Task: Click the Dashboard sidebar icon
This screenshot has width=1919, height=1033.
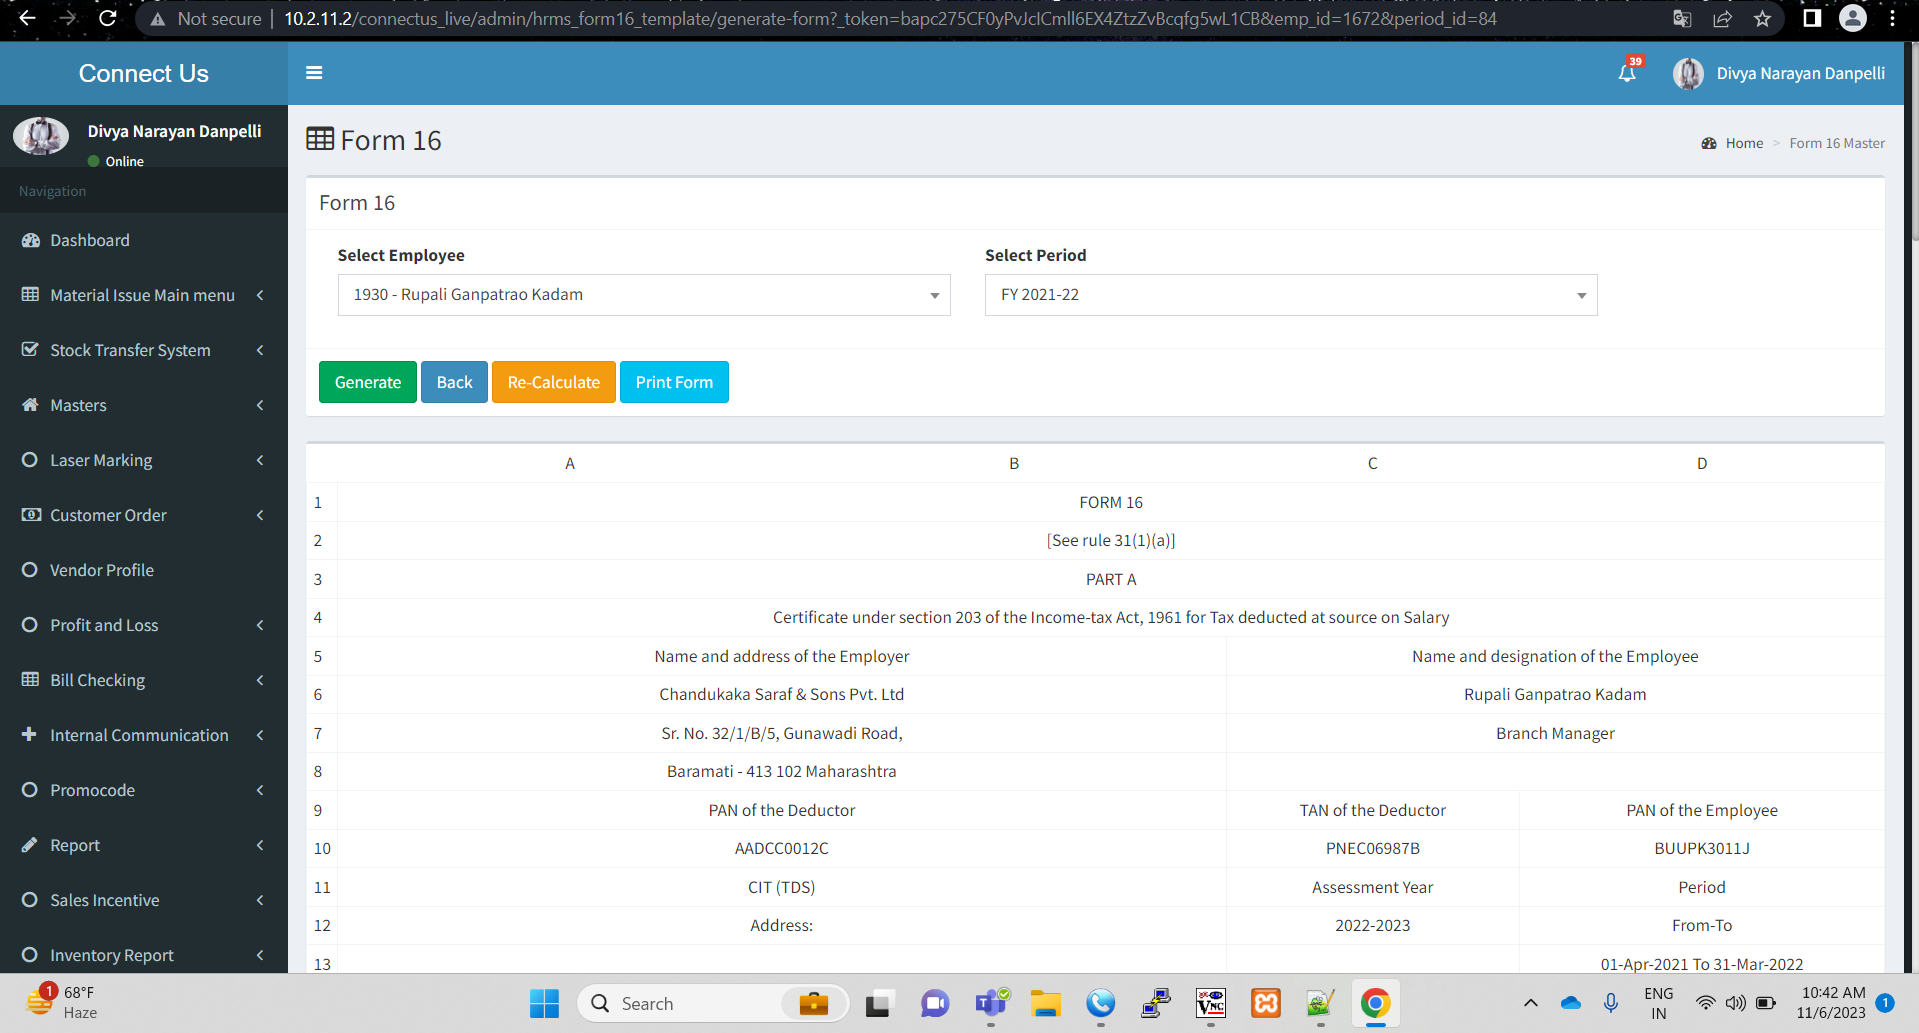Action: pos(31,240)
